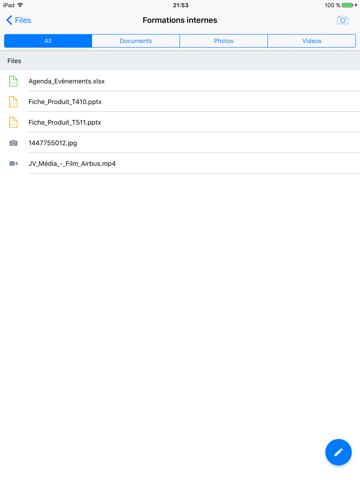Switch to the Photos tab

pyautogui.click(x=224, y=41)
